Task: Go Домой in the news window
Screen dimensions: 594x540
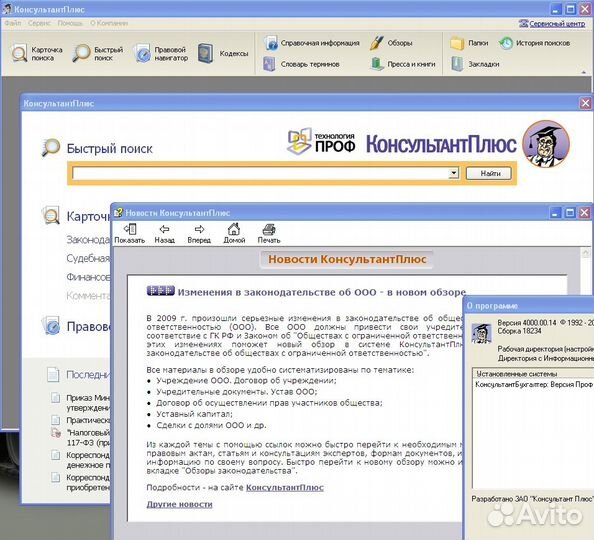Action: pos(234,233)
